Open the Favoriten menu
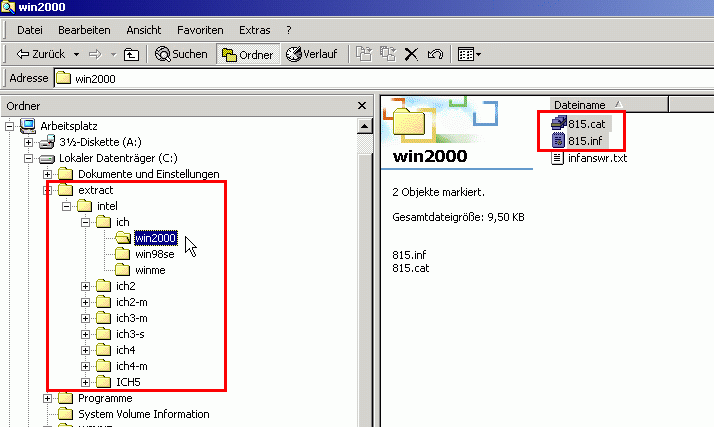714x427 pixels. (x=200, y=30)
